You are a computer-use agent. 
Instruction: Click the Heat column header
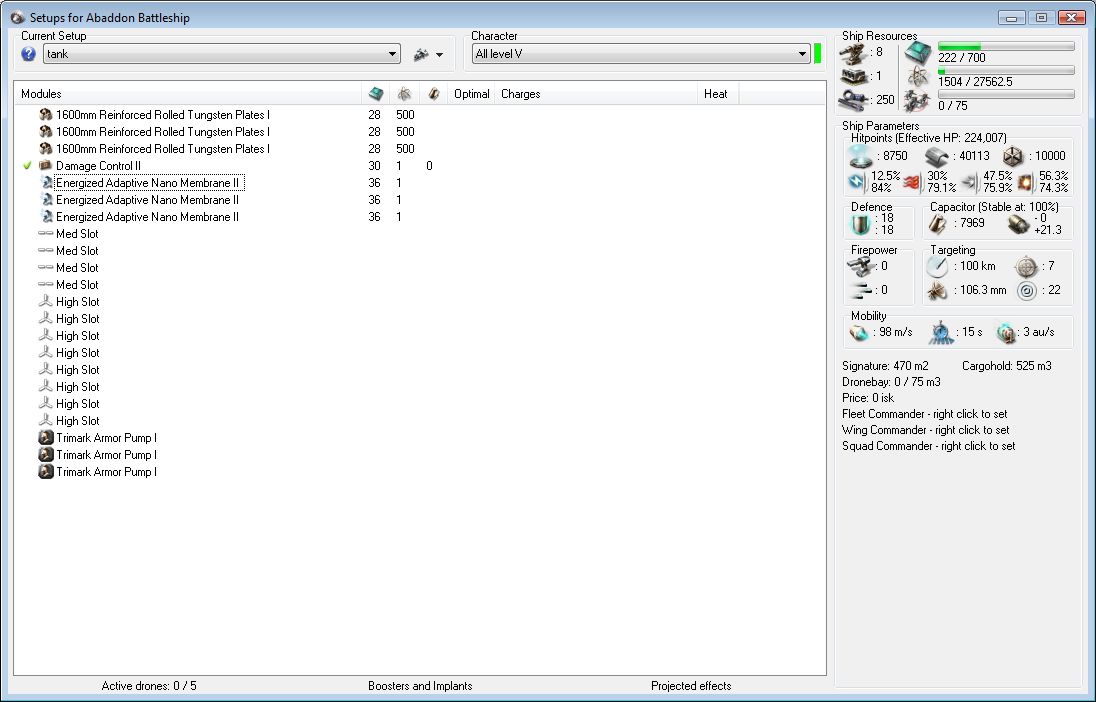tap(716, 94)
